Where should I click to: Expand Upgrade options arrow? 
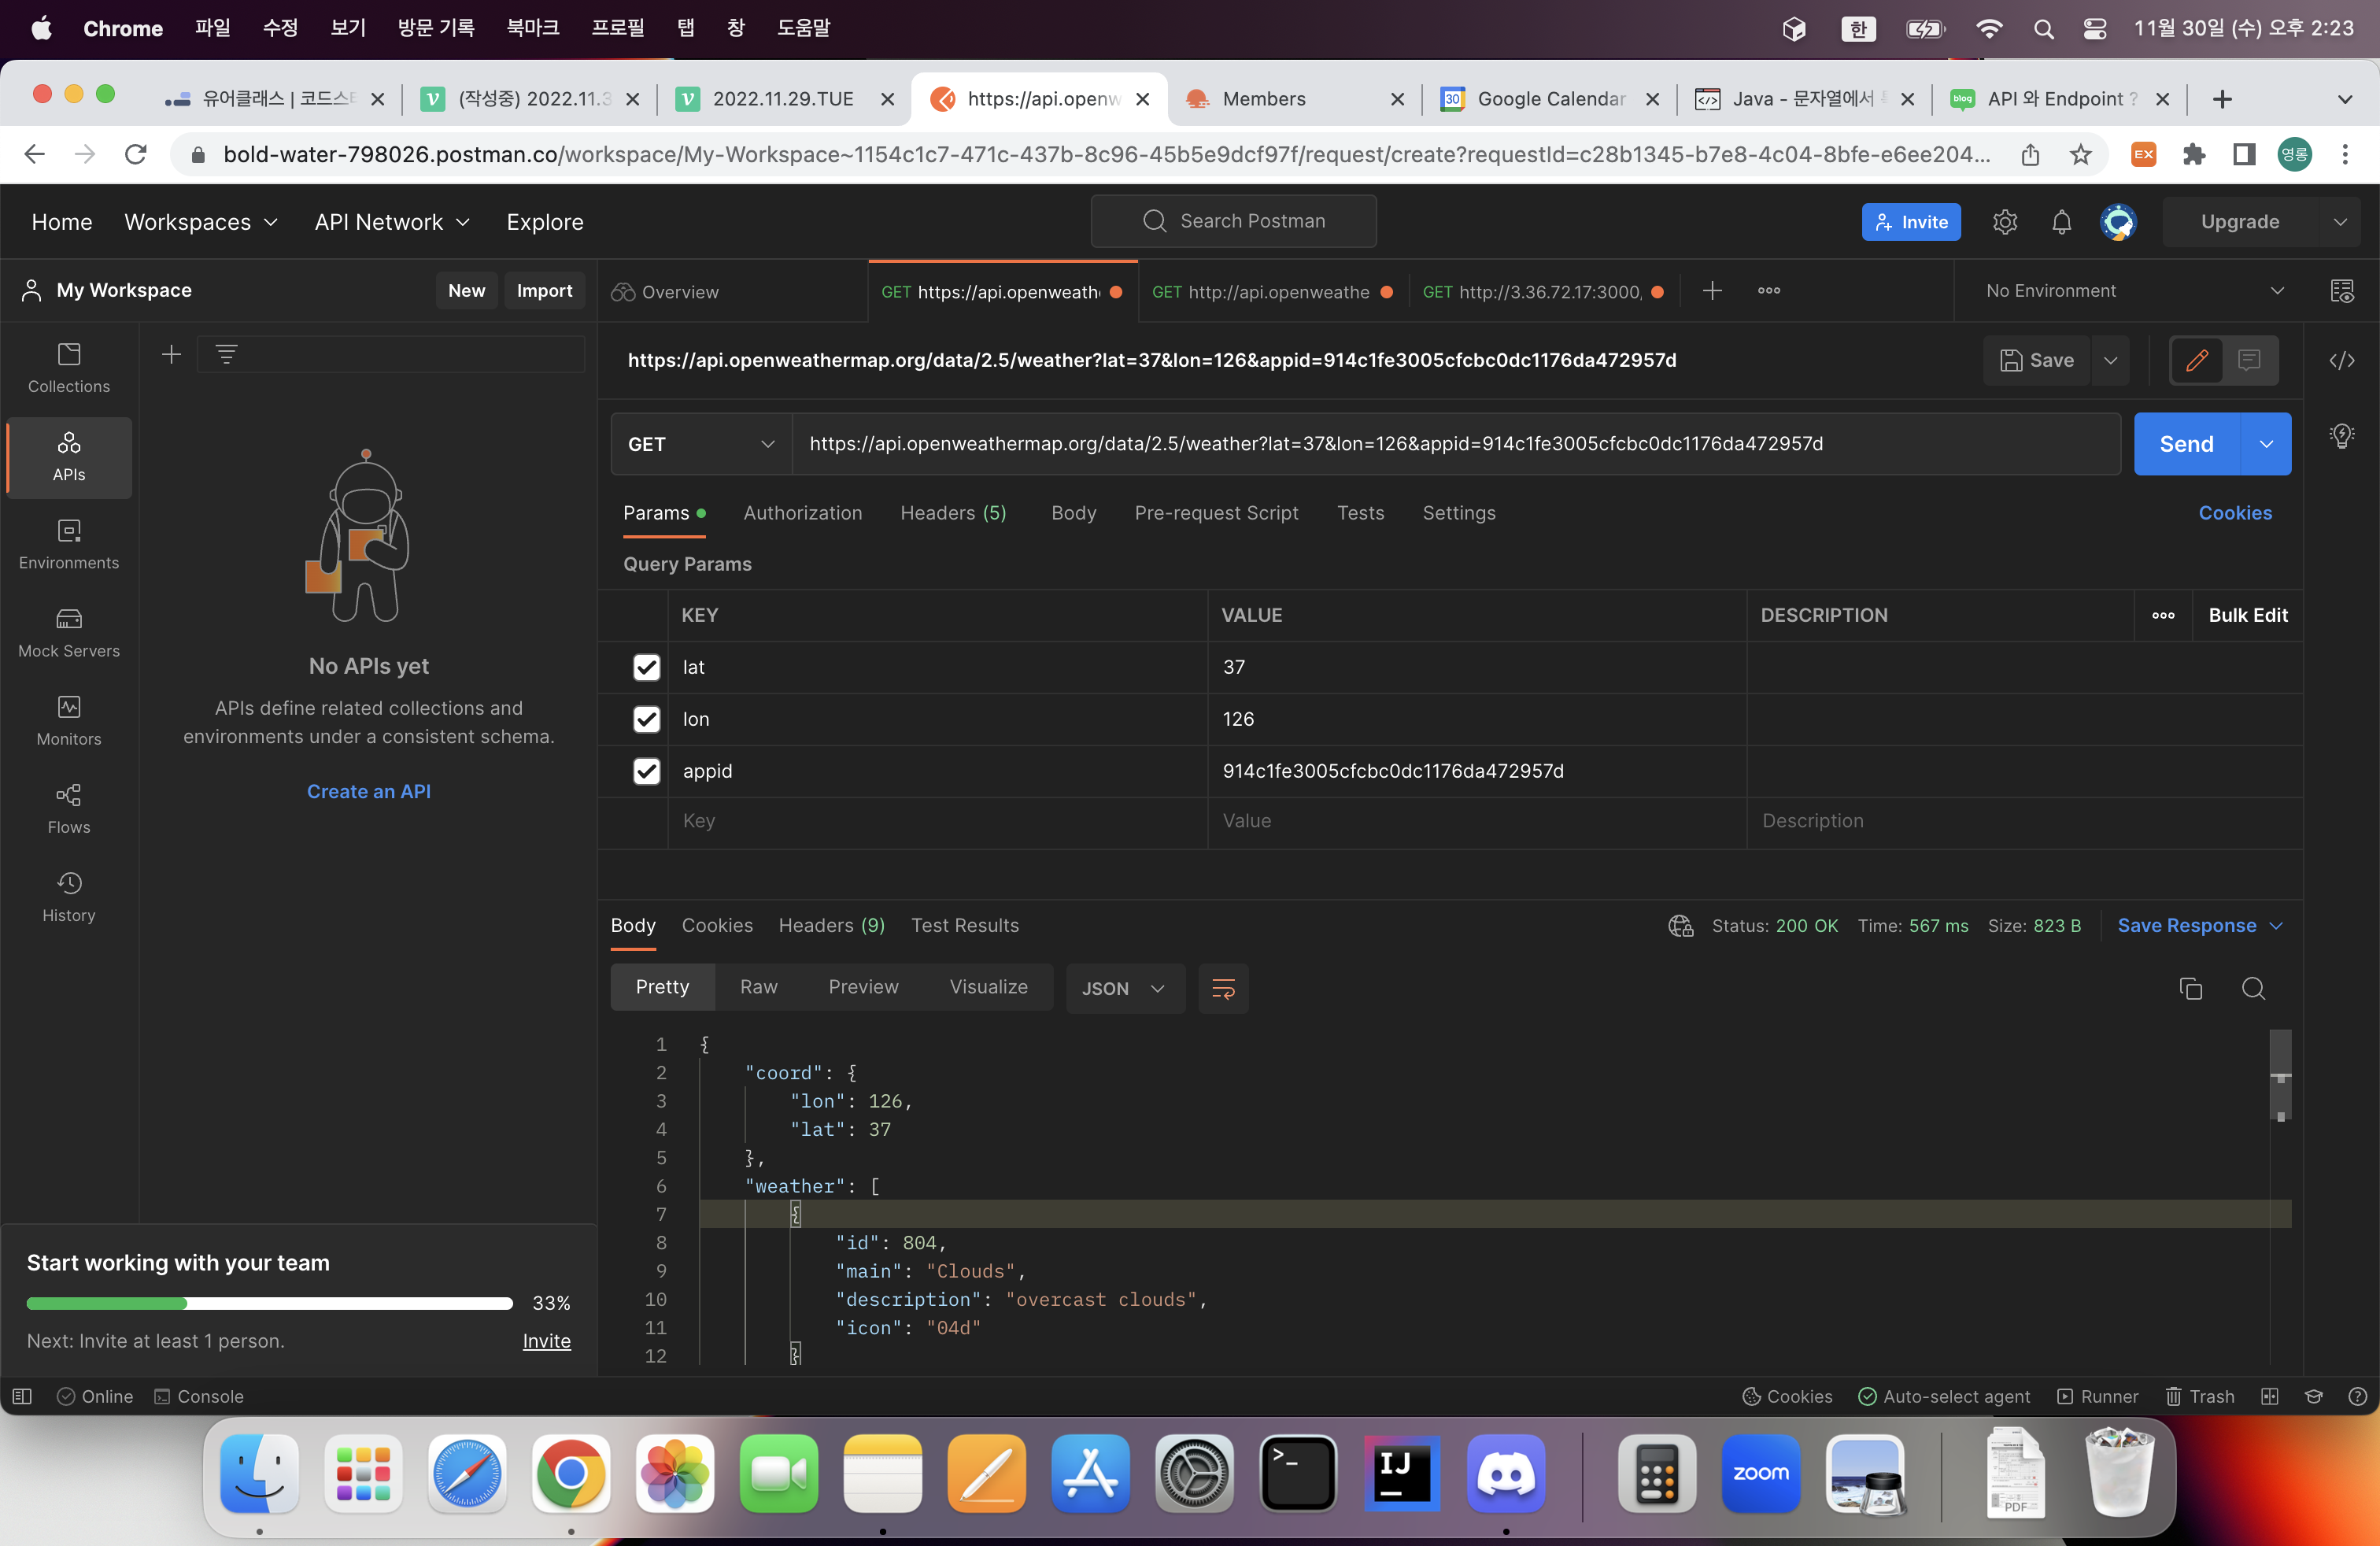[2339, 222]
